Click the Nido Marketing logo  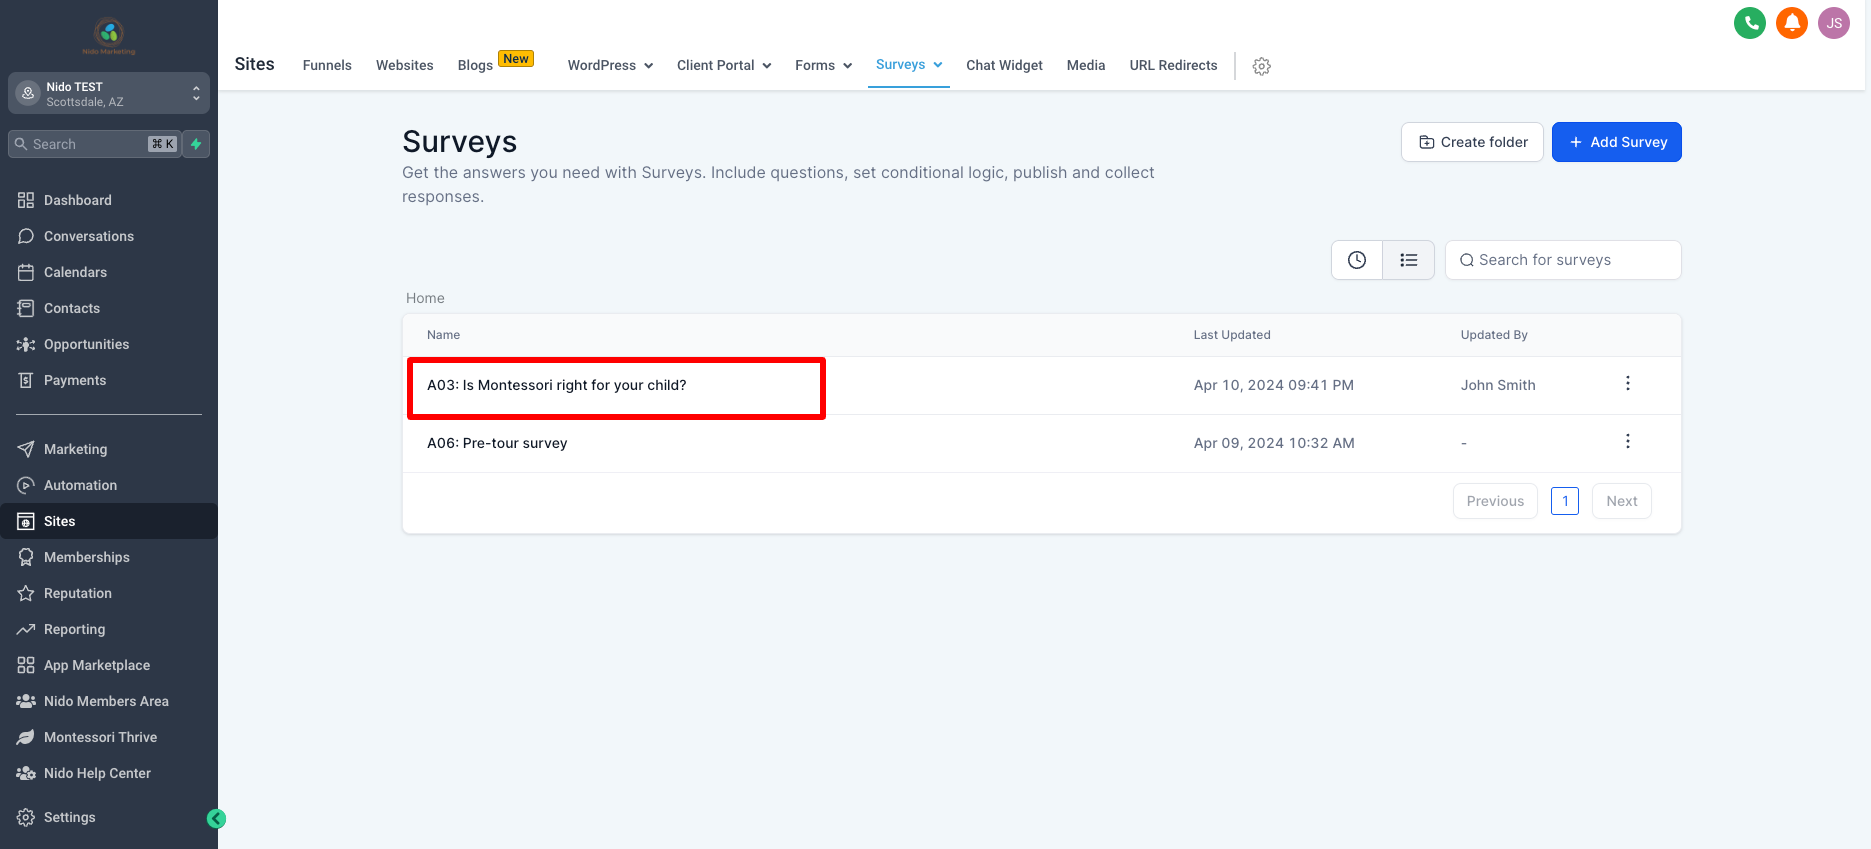click(109, 36)
